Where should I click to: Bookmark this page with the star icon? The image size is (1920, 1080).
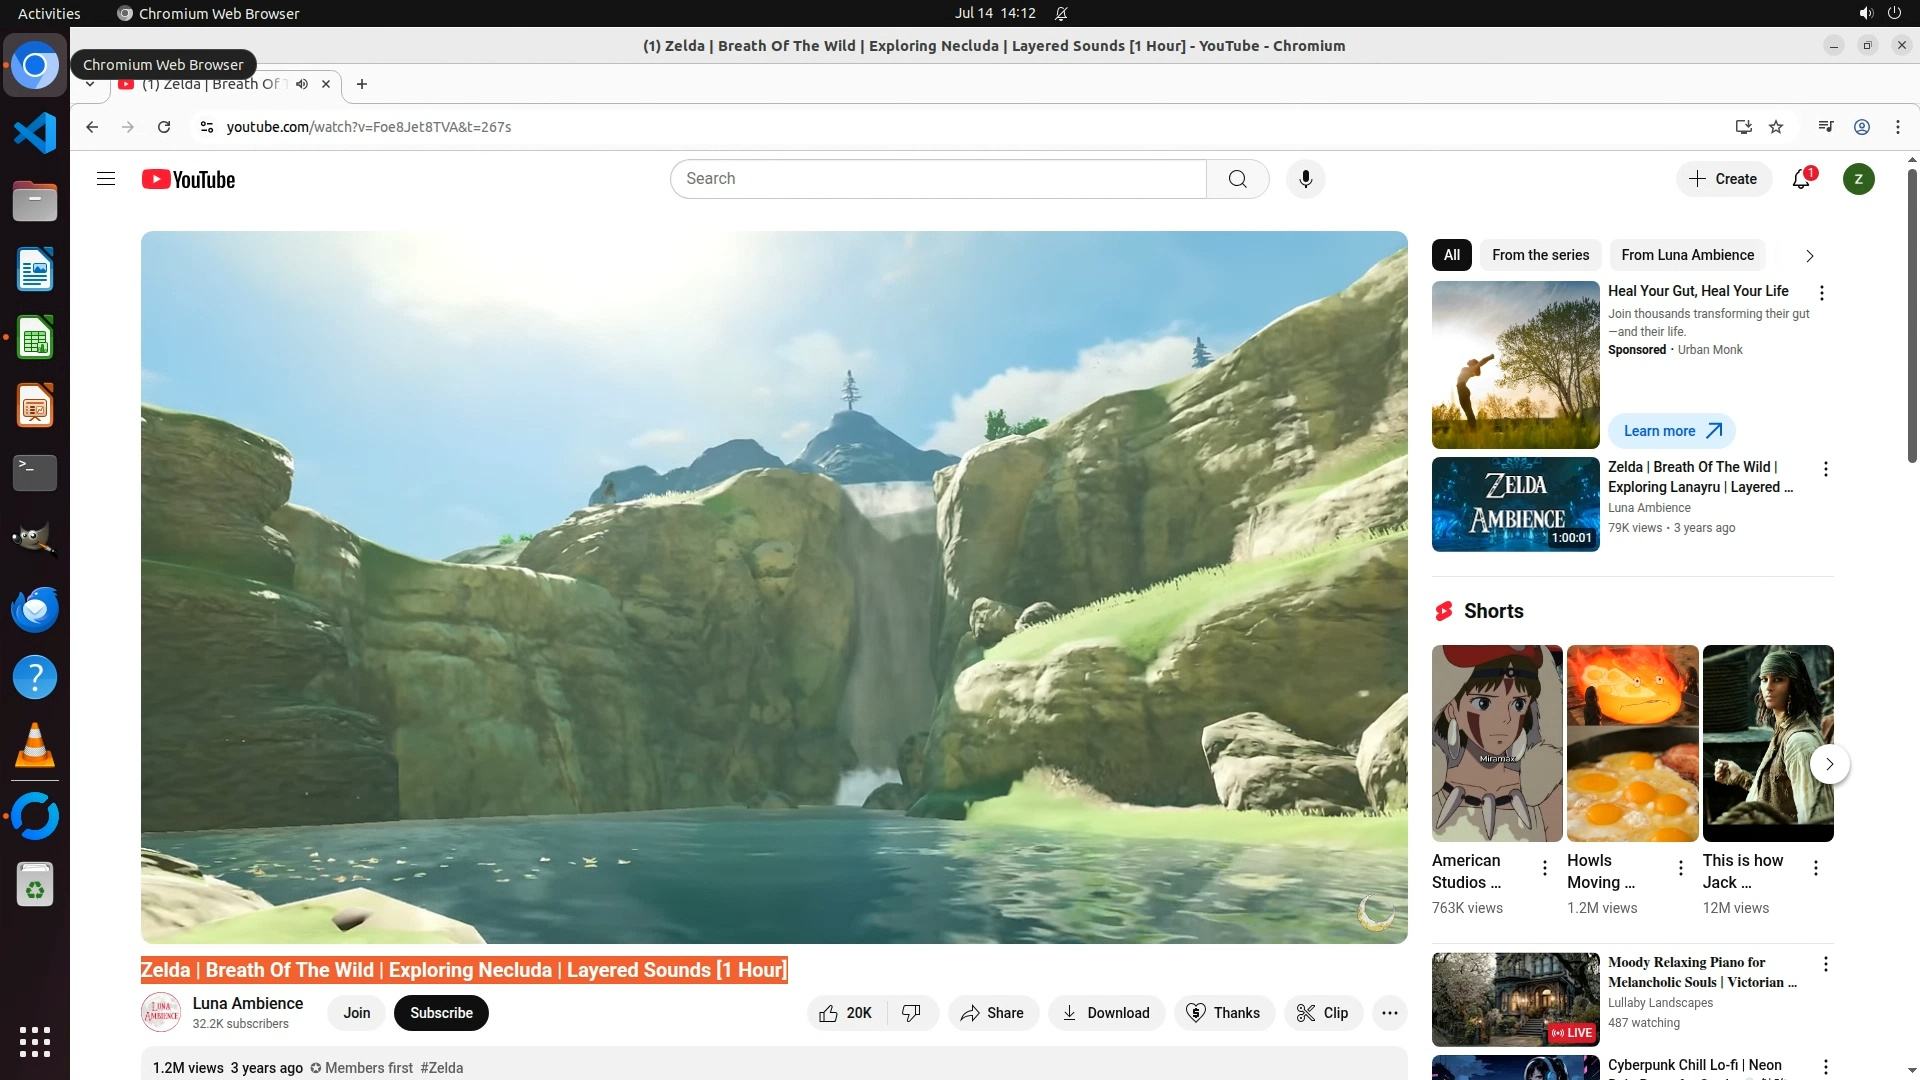(x=1776, y=127)
